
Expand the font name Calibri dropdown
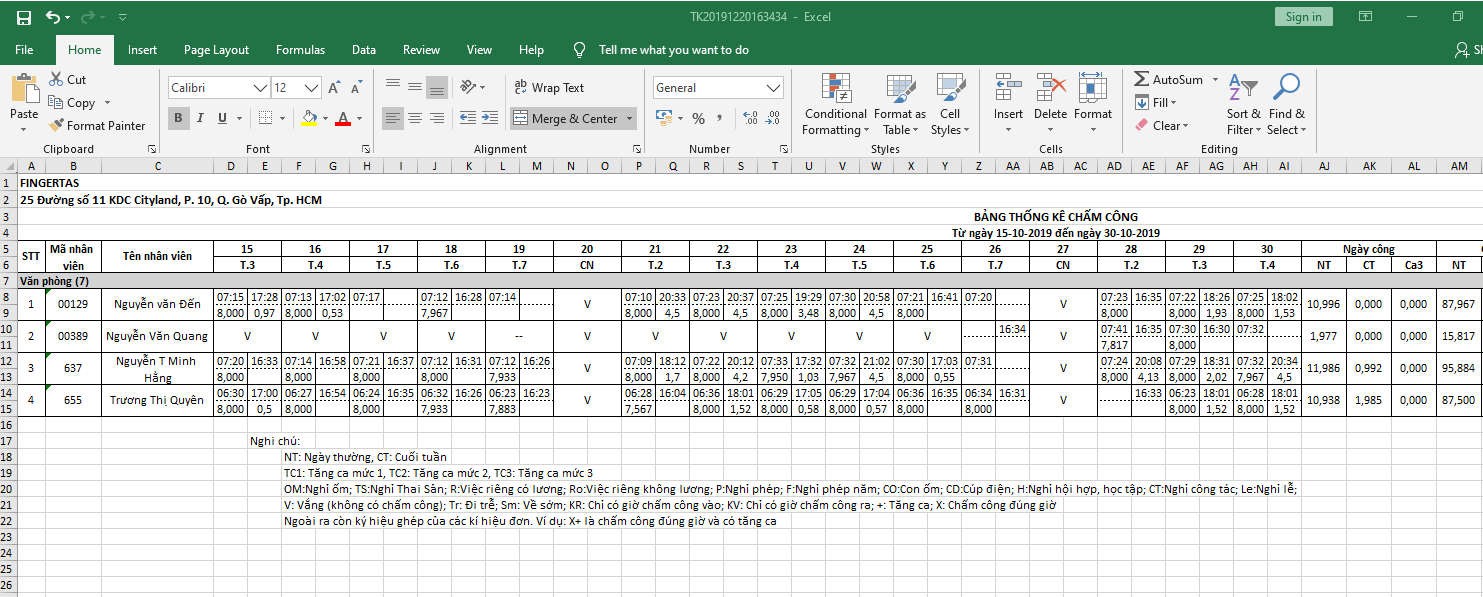click(260, 88)
